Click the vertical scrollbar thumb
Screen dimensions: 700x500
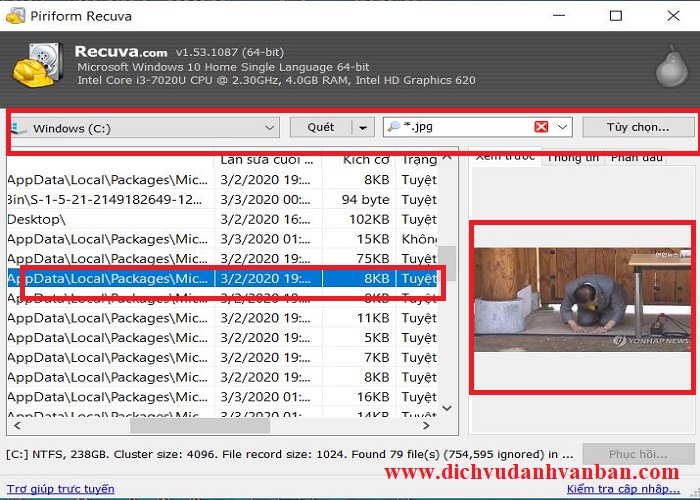click(x=447, y=263)
